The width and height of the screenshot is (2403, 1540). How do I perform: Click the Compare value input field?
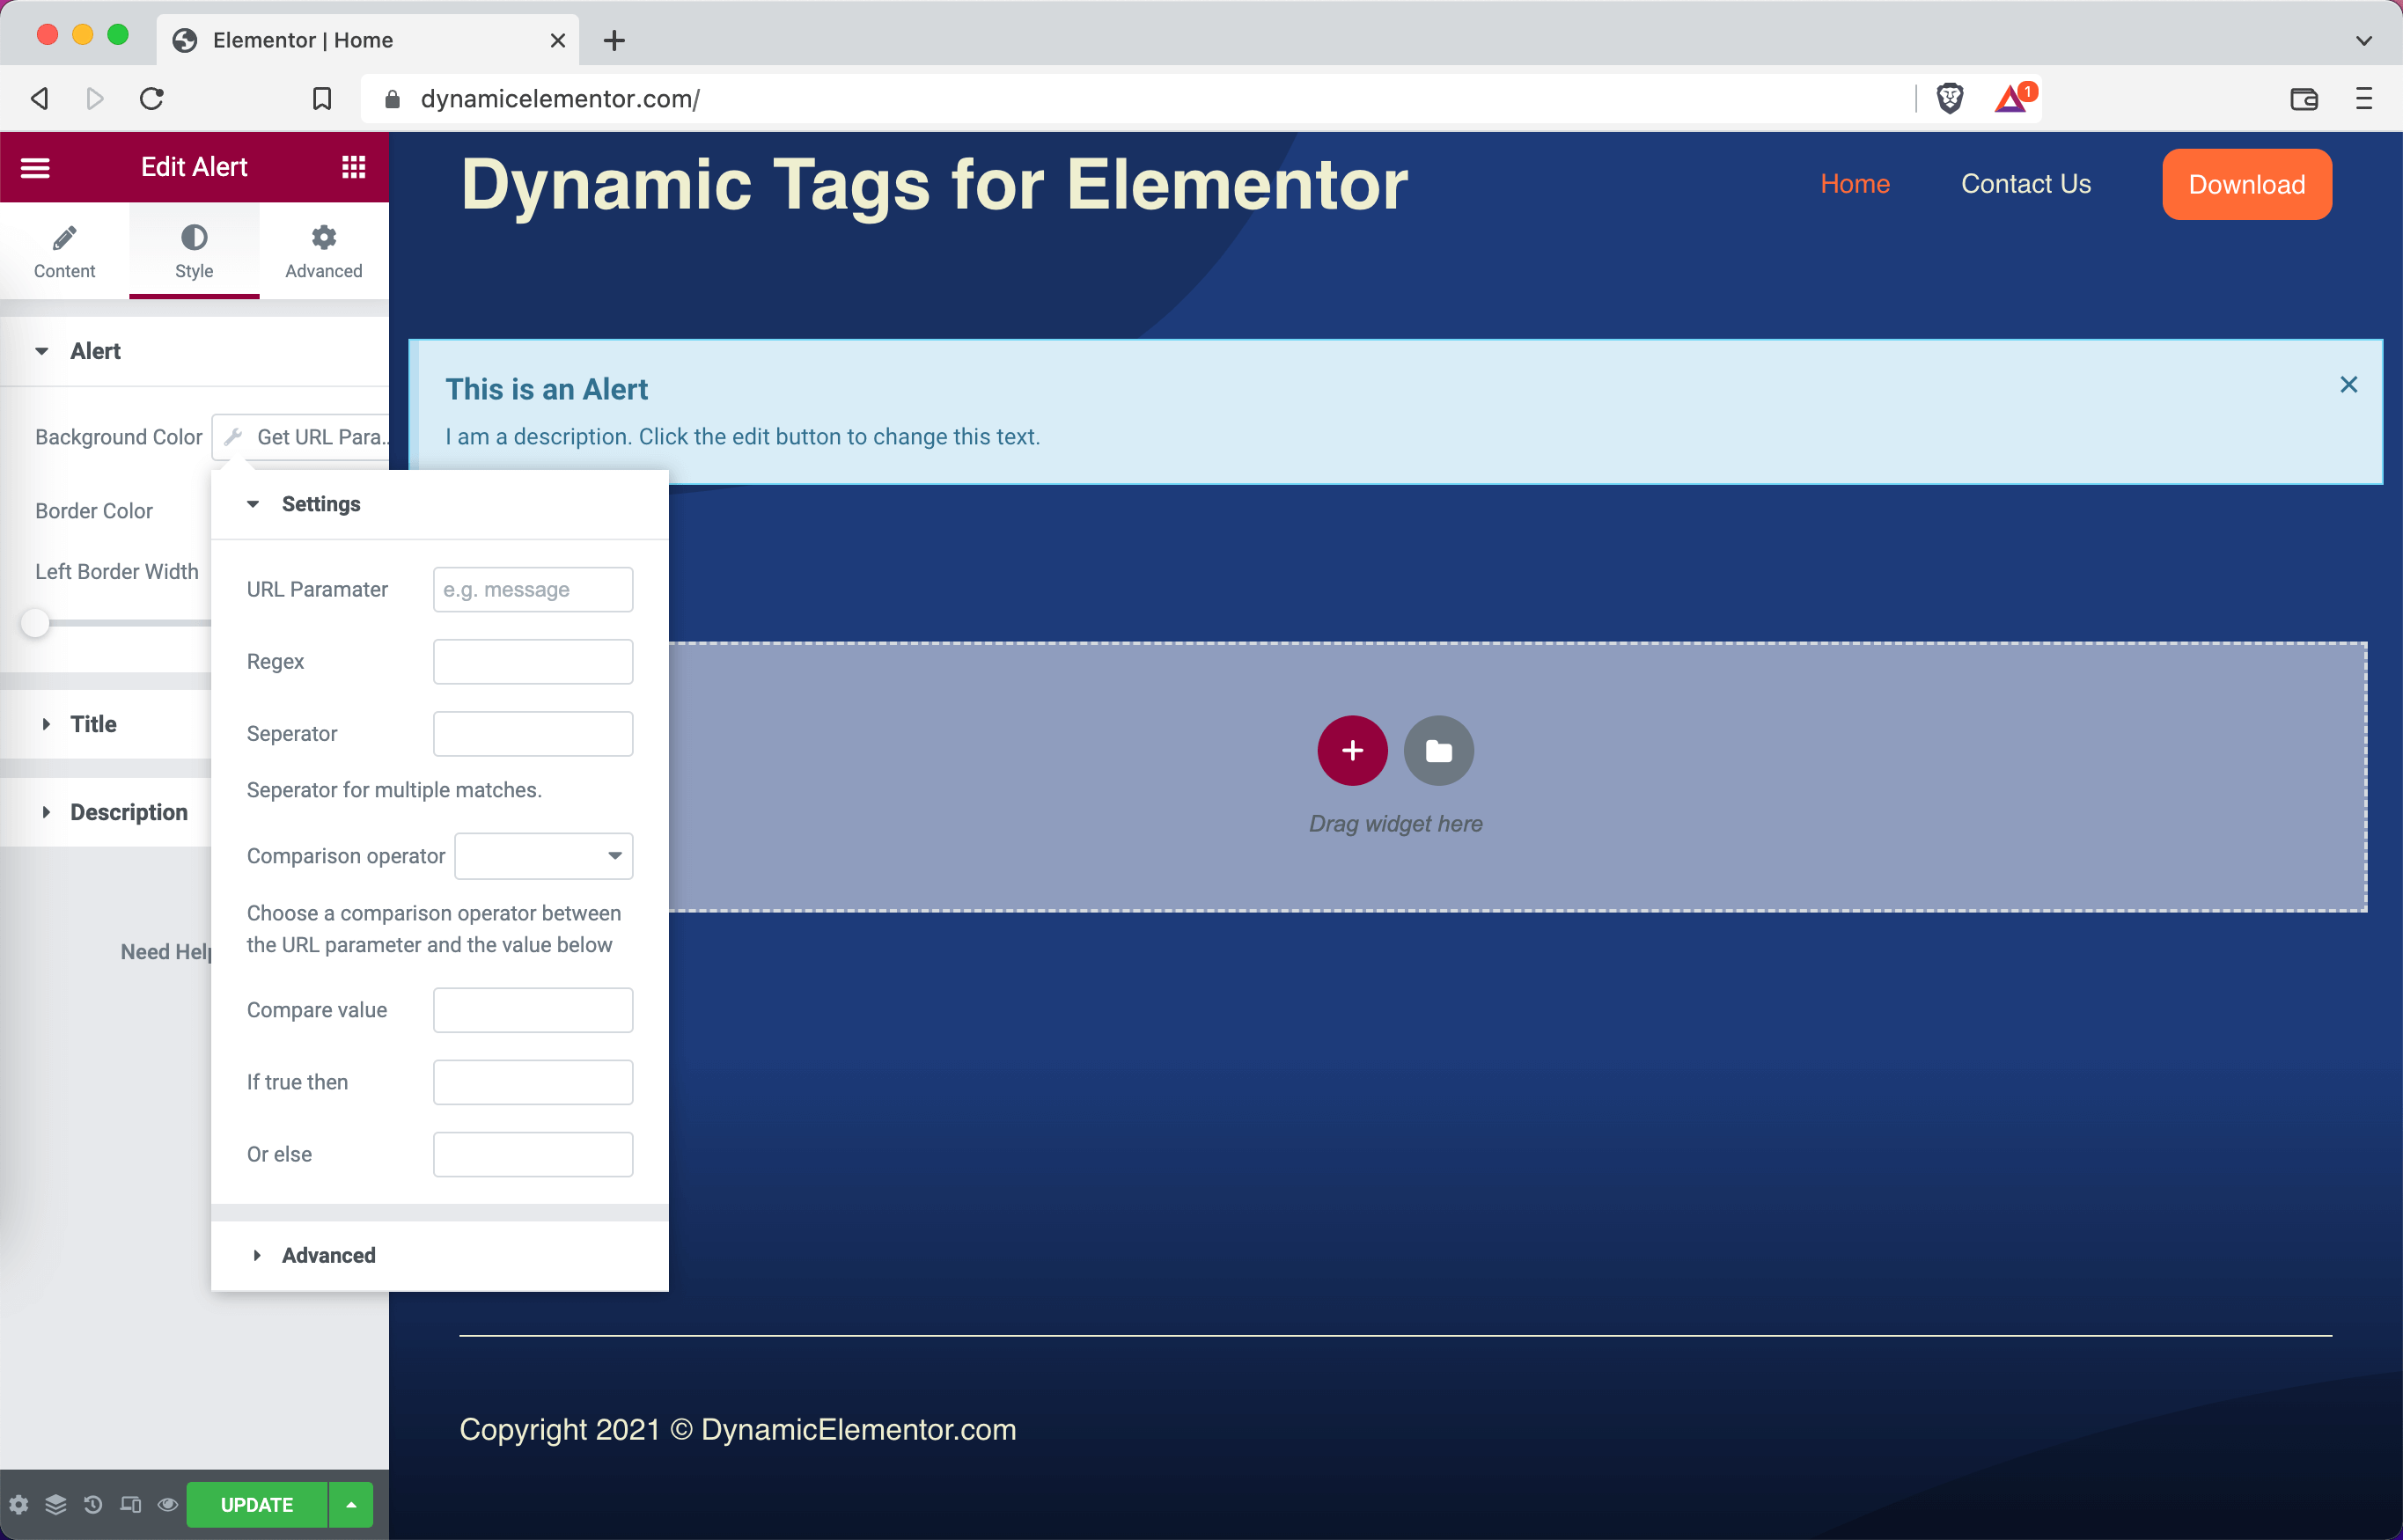point(533,1010)
